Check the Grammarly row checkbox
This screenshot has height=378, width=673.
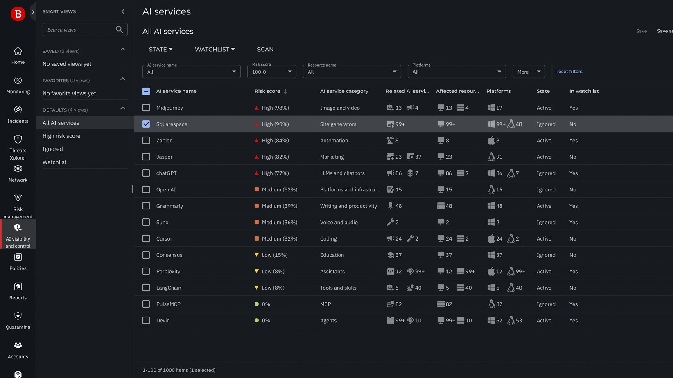click(146, 206)
